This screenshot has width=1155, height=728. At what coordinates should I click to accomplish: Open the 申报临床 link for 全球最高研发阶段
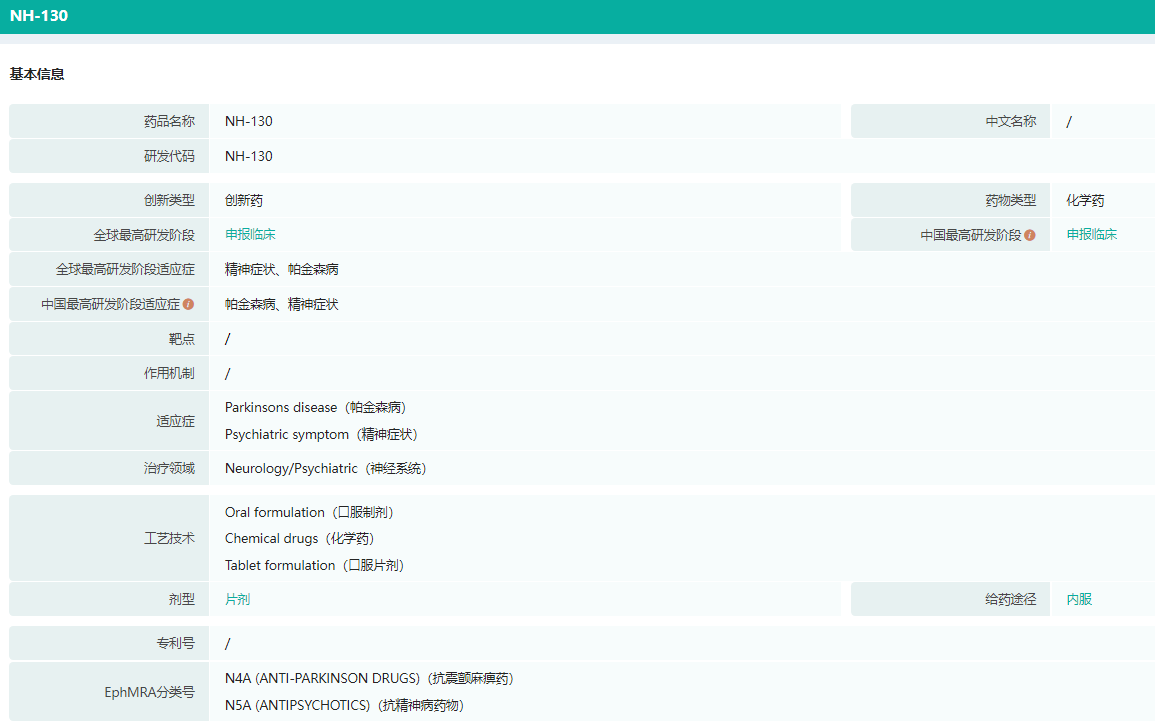[x=250, y=234]
